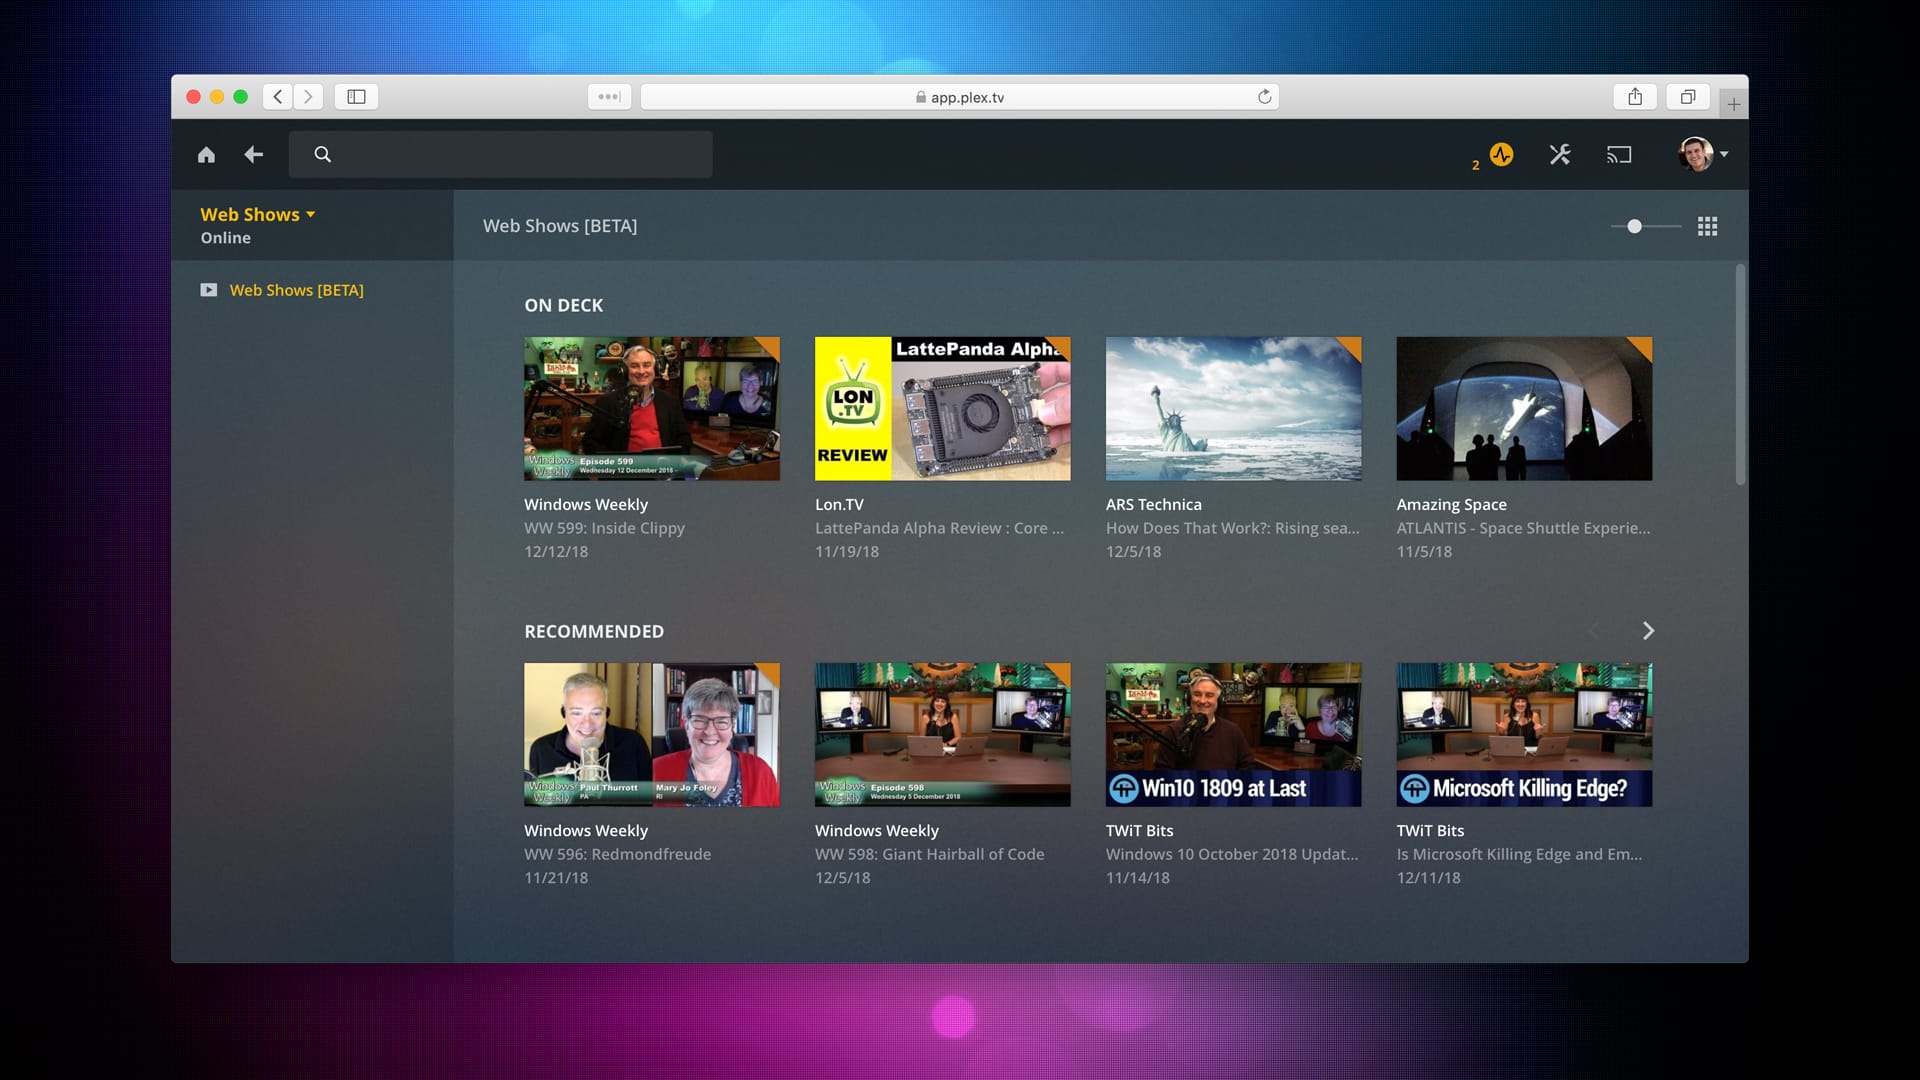This screenshot has height=1080, width=1920.
Task: Select Web Shows [BETA] in sidebar
Action: [297, 290]
